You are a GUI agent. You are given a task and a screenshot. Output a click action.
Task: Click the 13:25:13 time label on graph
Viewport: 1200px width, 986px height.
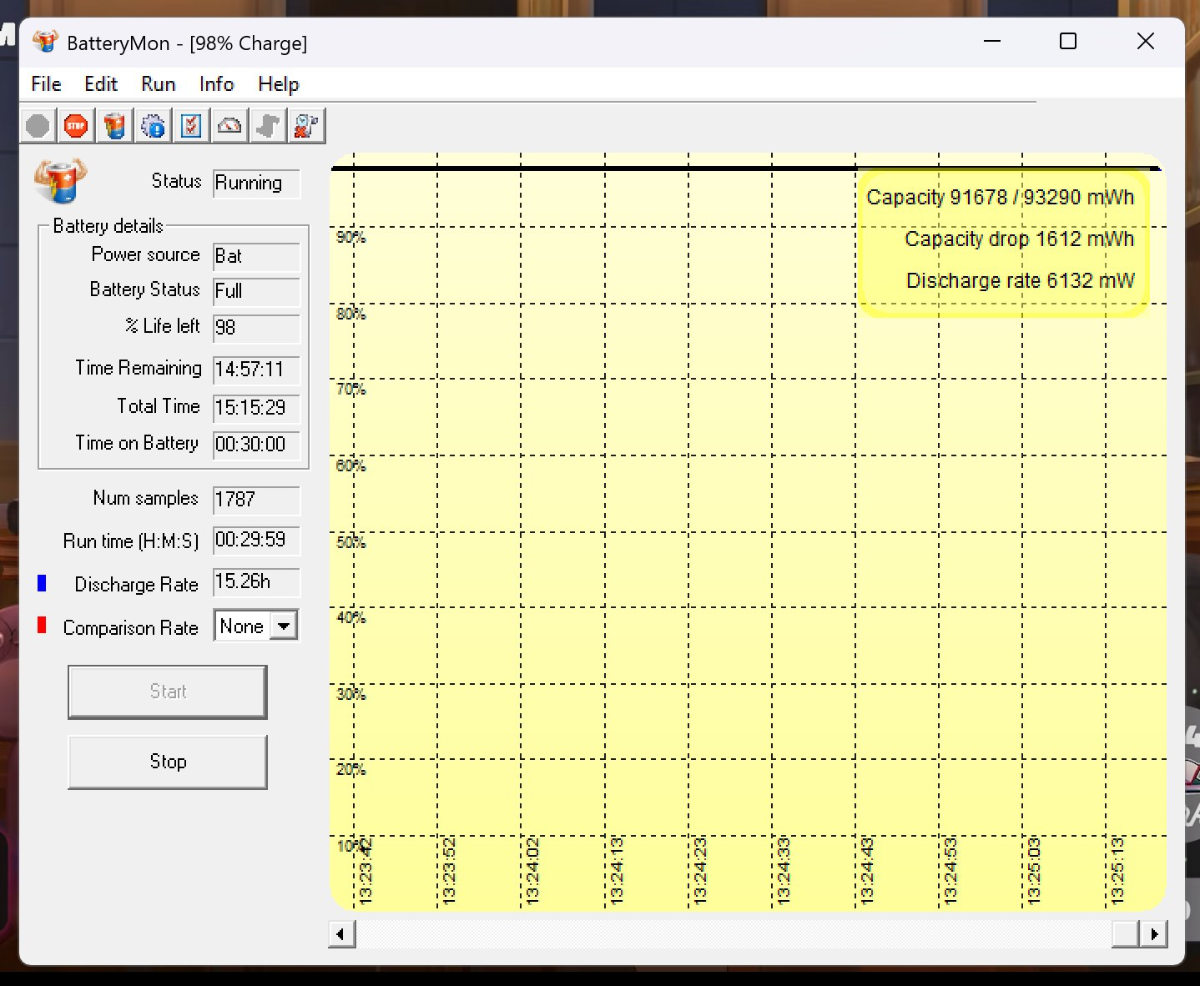[1117, 871]
